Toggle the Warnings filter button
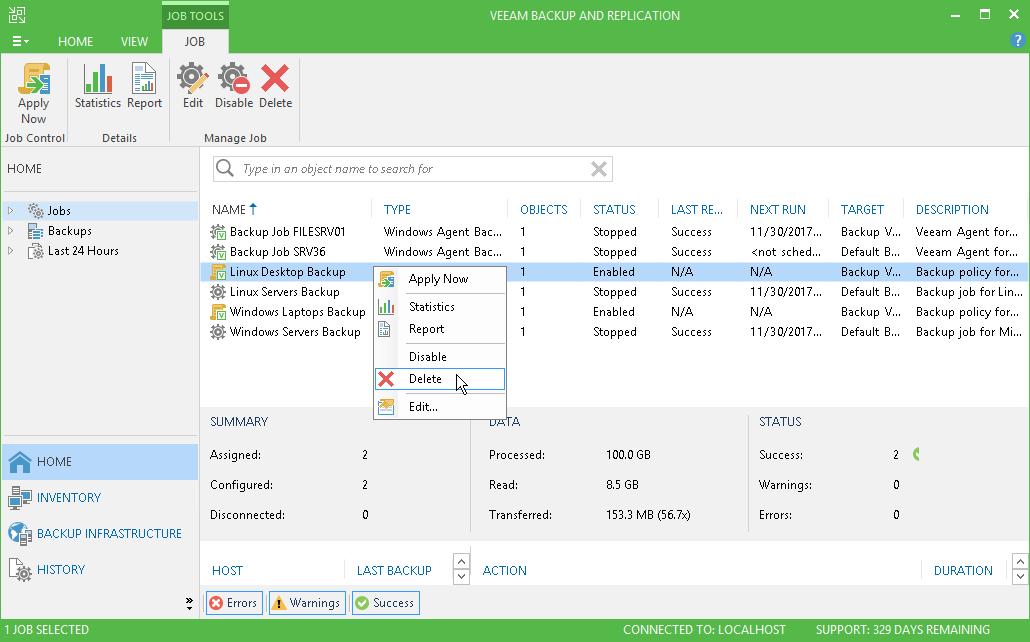Image resolution: width=1030 pixels, height=642 pixels. click(x=307, y=603)
